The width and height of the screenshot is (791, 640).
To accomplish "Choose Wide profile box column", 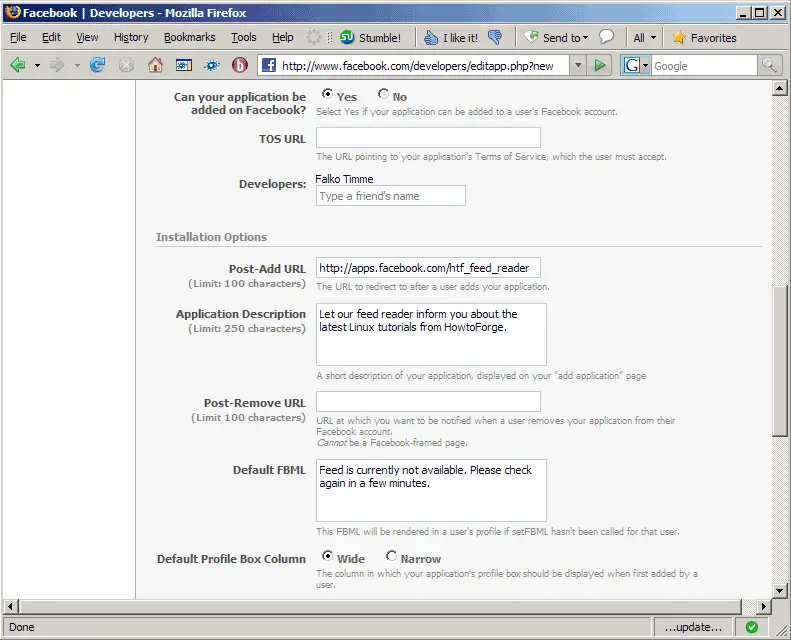I will 327,556.
